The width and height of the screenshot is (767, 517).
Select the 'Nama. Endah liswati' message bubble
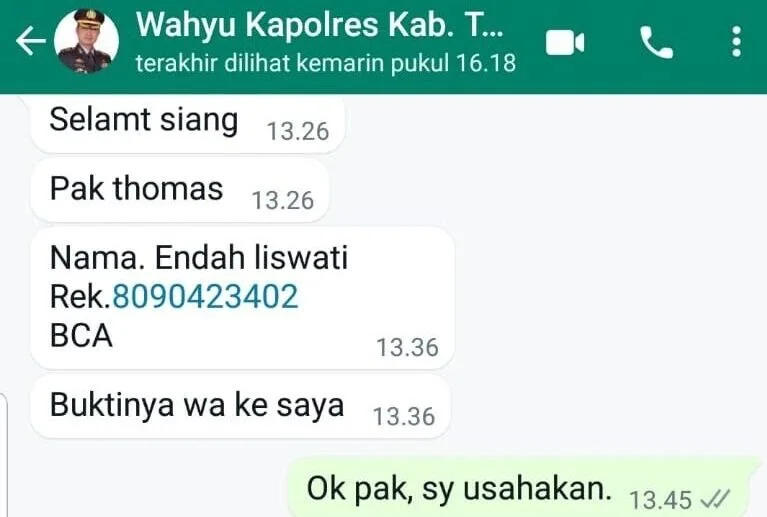(242, 298)
